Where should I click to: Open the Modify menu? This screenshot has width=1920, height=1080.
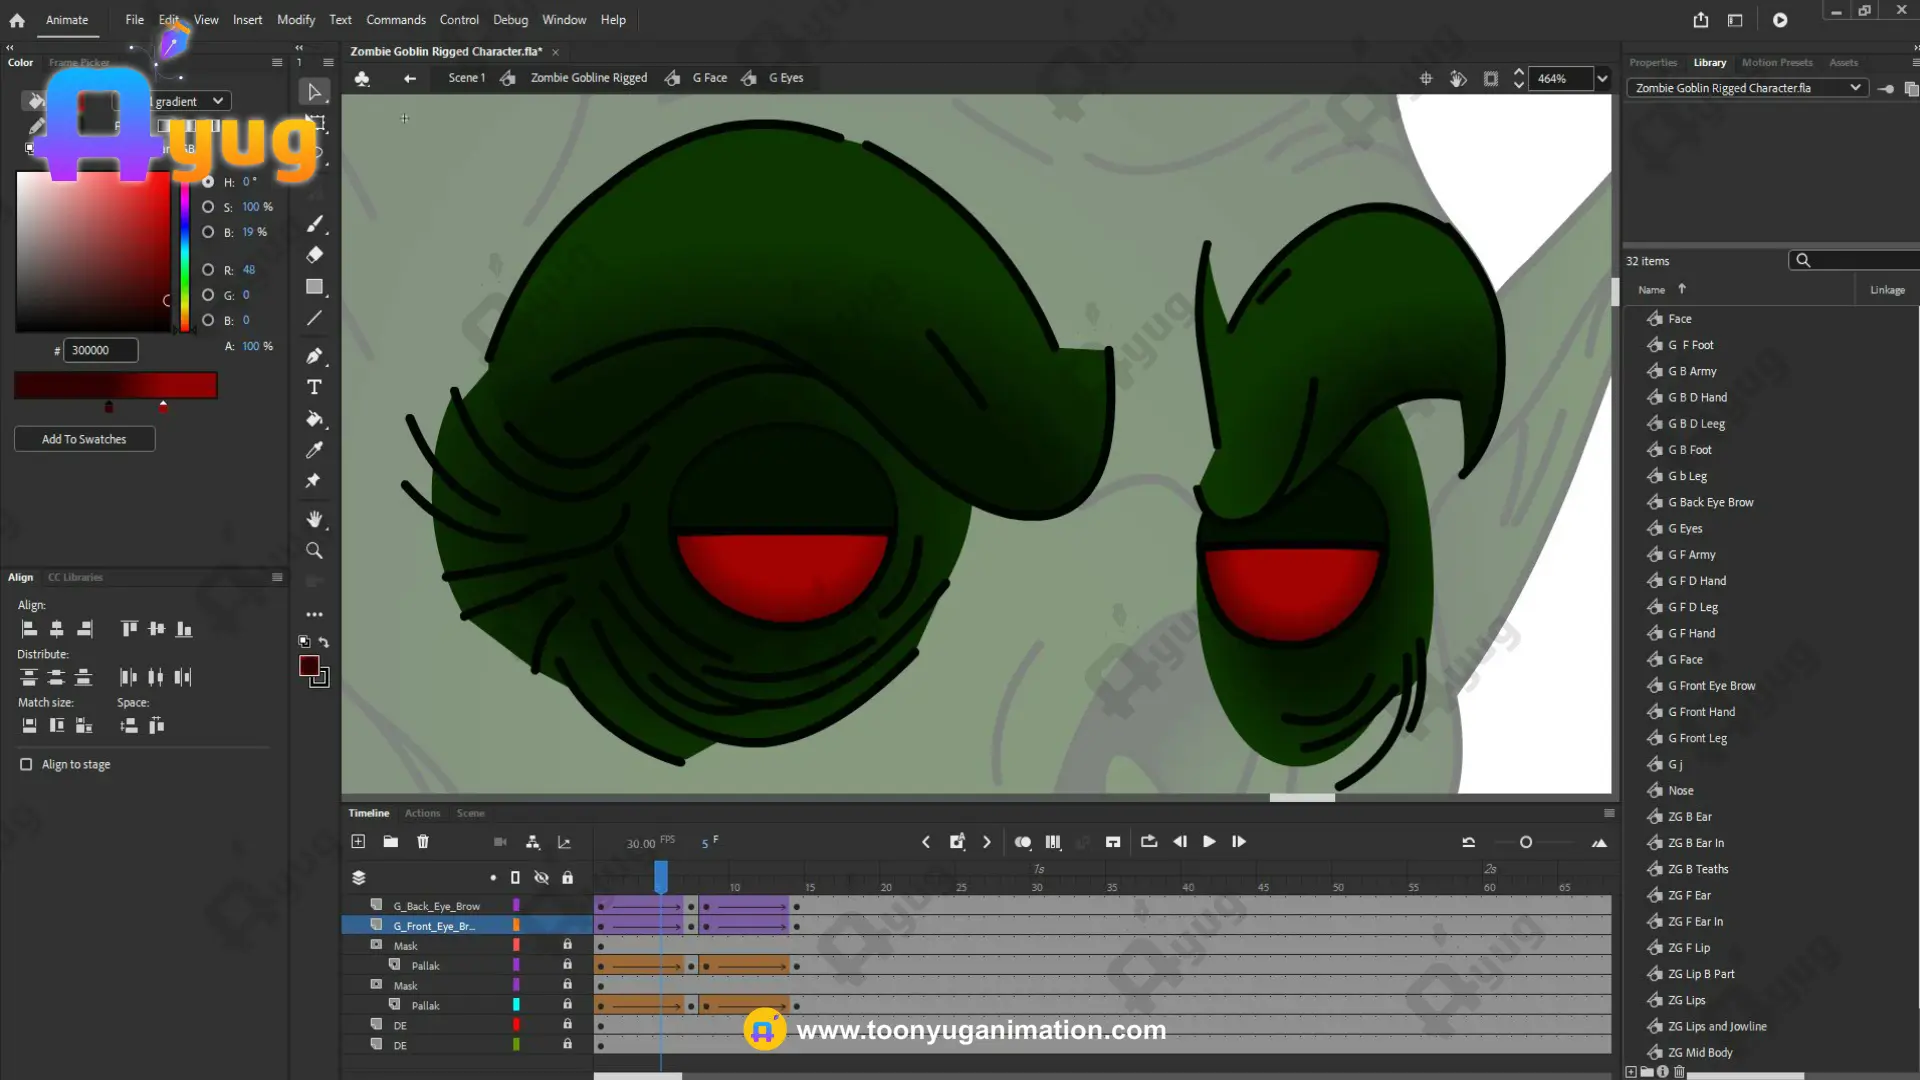tap(295, 20)
